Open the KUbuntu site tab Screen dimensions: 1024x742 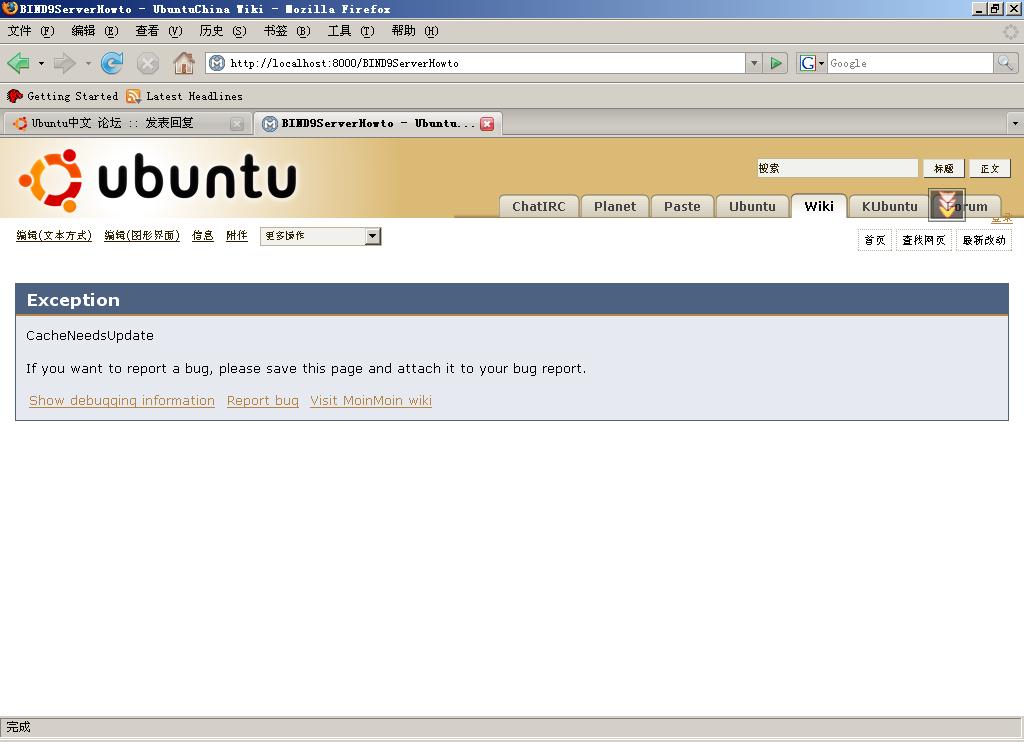point(889,206)
